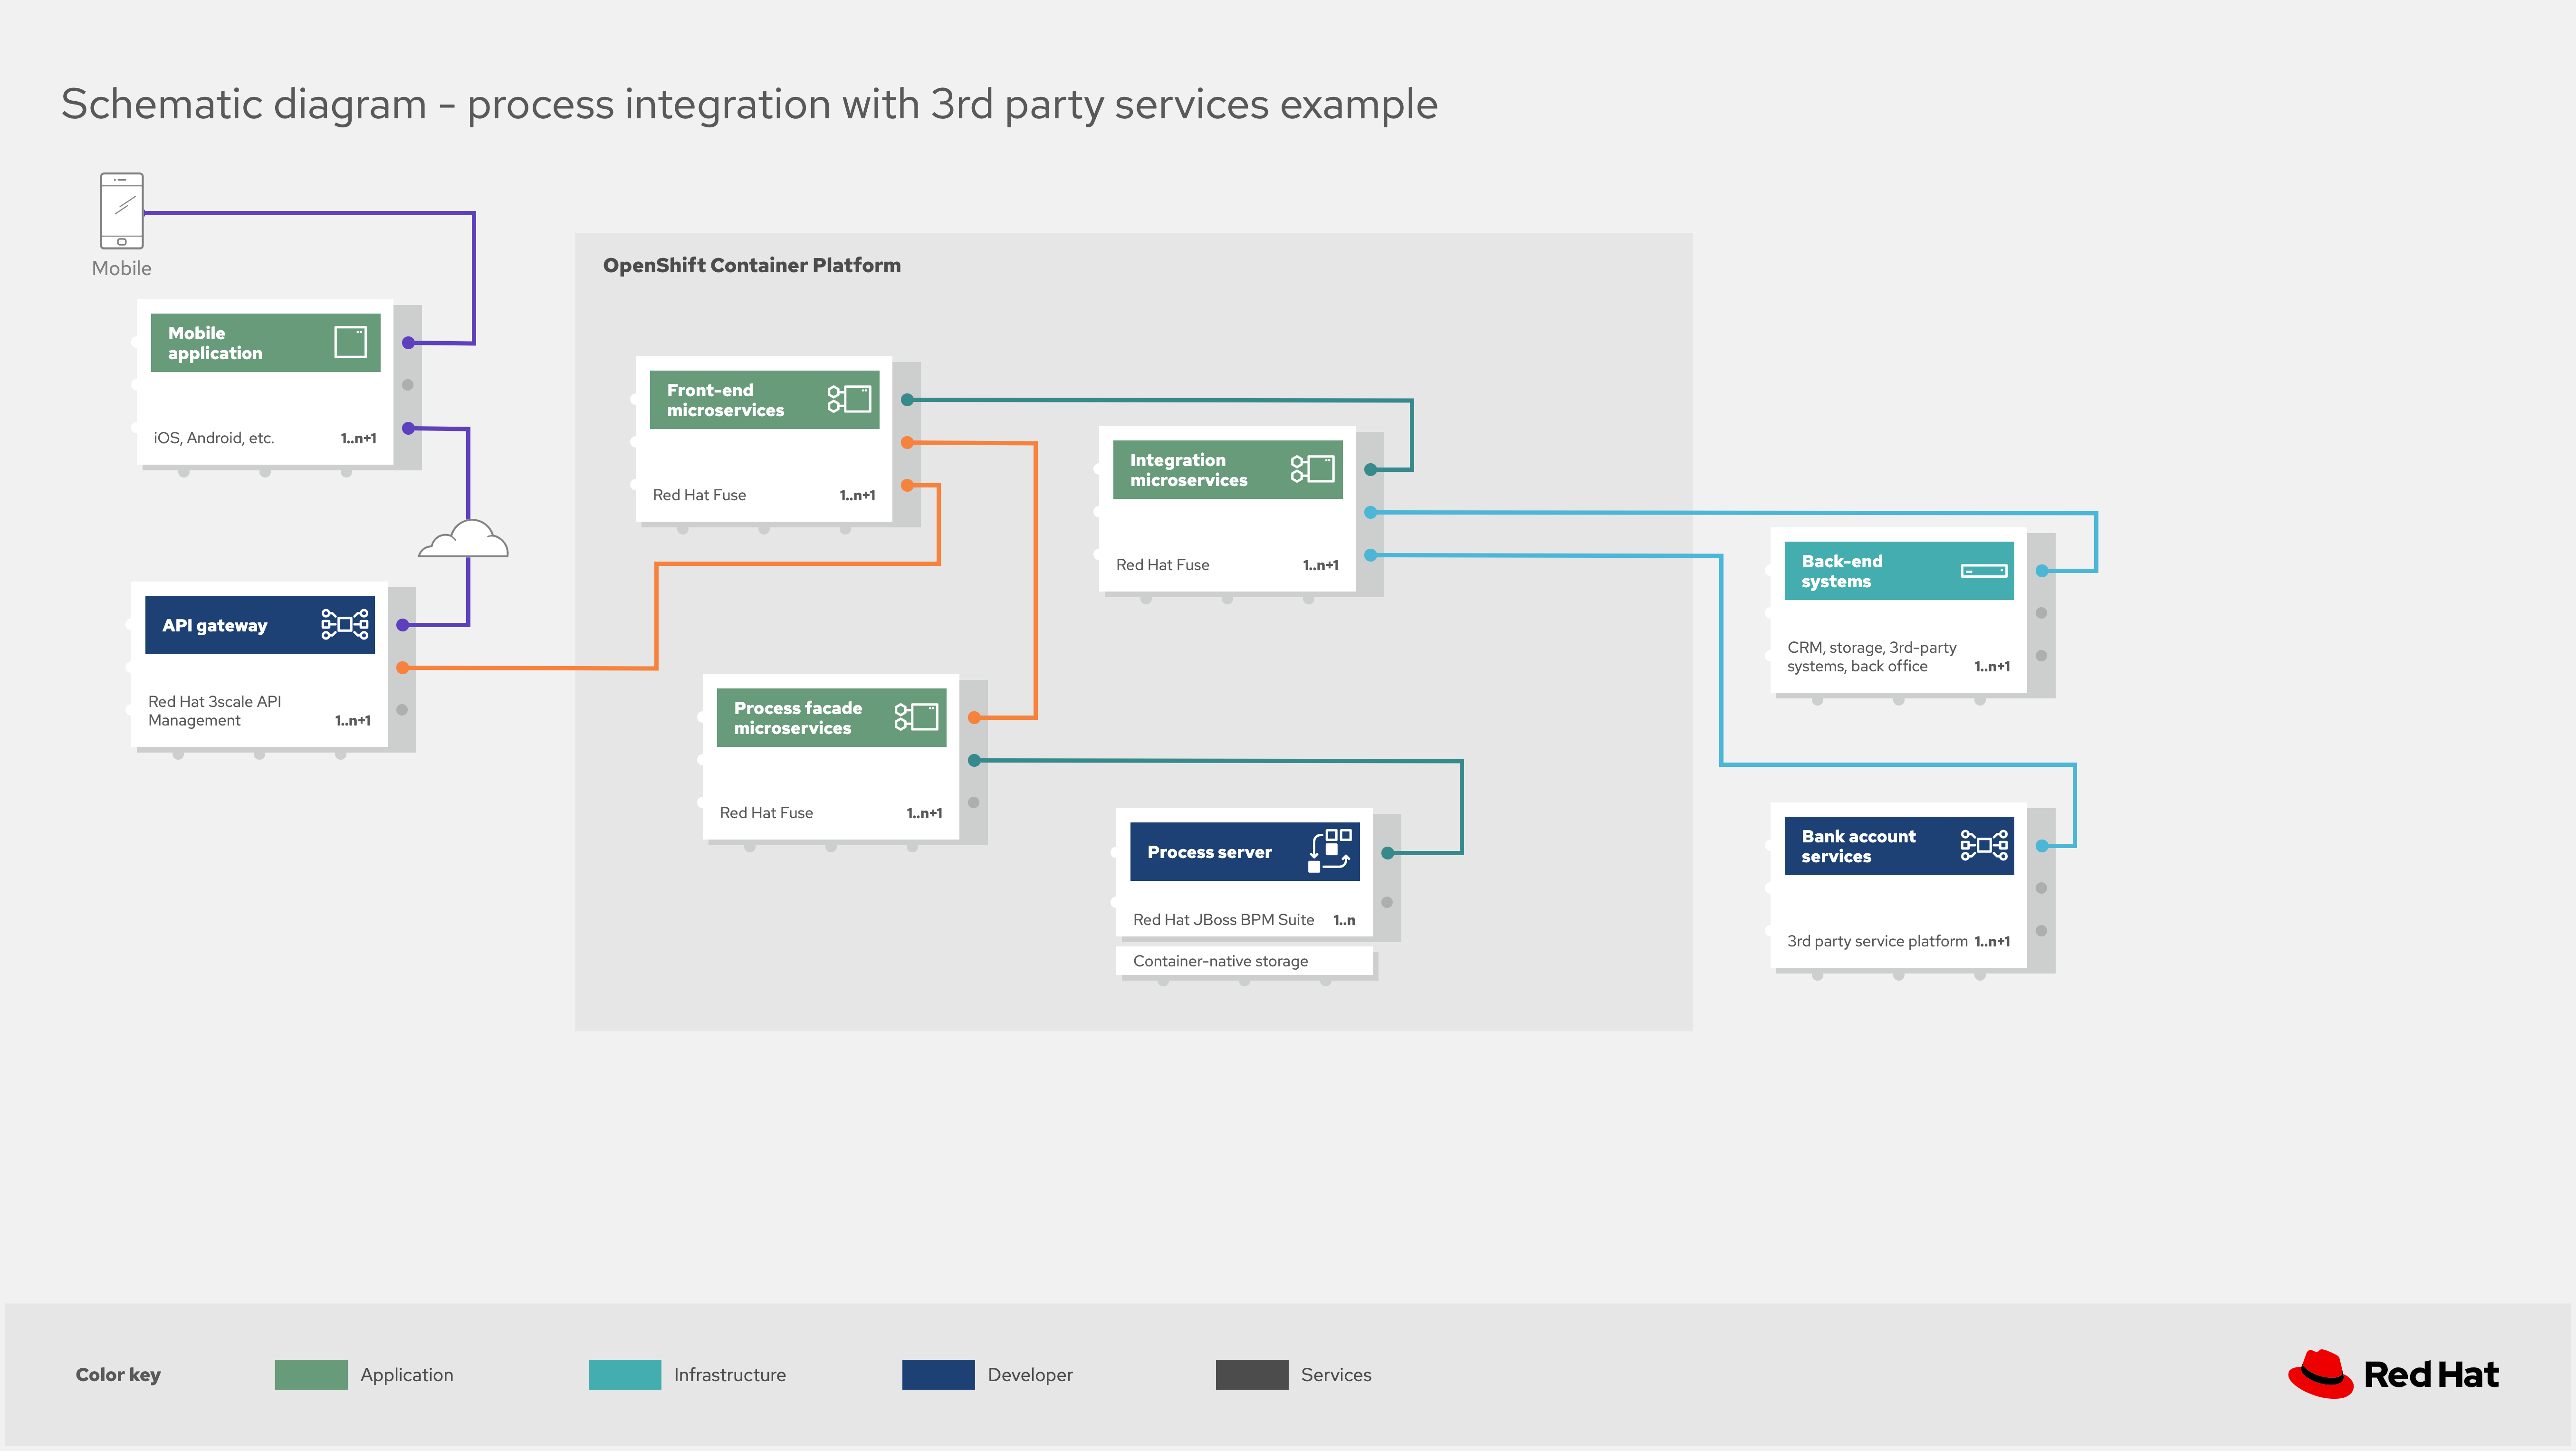Click the API gateway network icon
The image size is (2576, 1451).
(345, 624)
